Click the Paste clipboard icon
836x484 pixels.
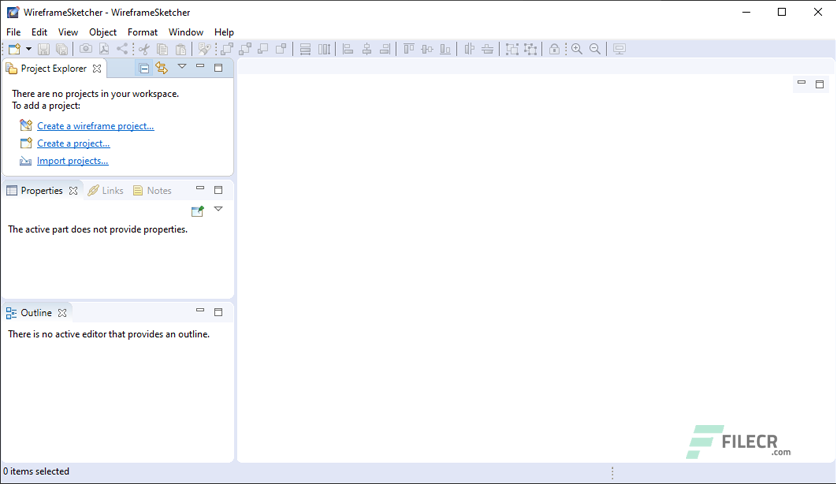pos(181,49)
